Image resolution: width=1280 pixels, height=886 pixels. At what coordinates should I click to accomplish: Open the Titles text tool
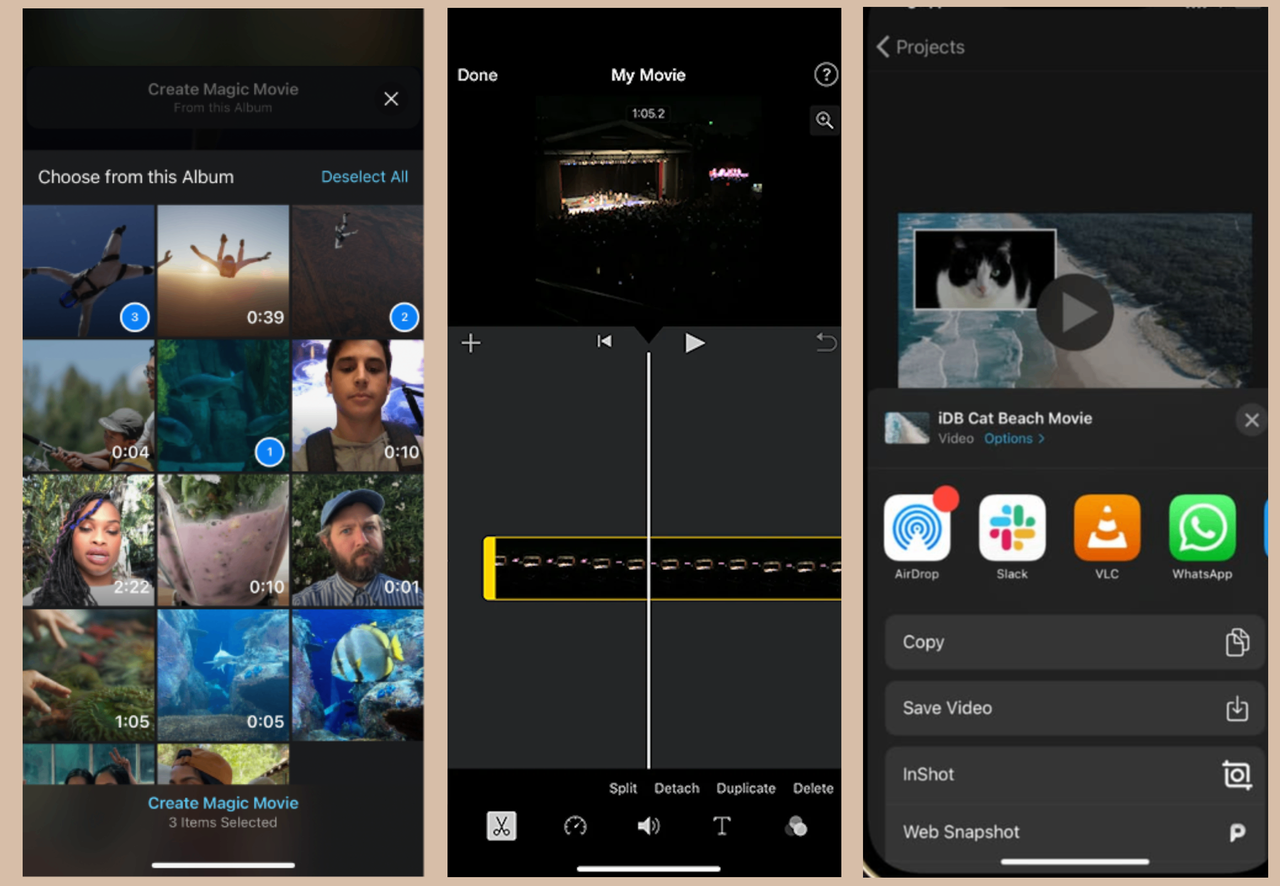click(722, 825)
